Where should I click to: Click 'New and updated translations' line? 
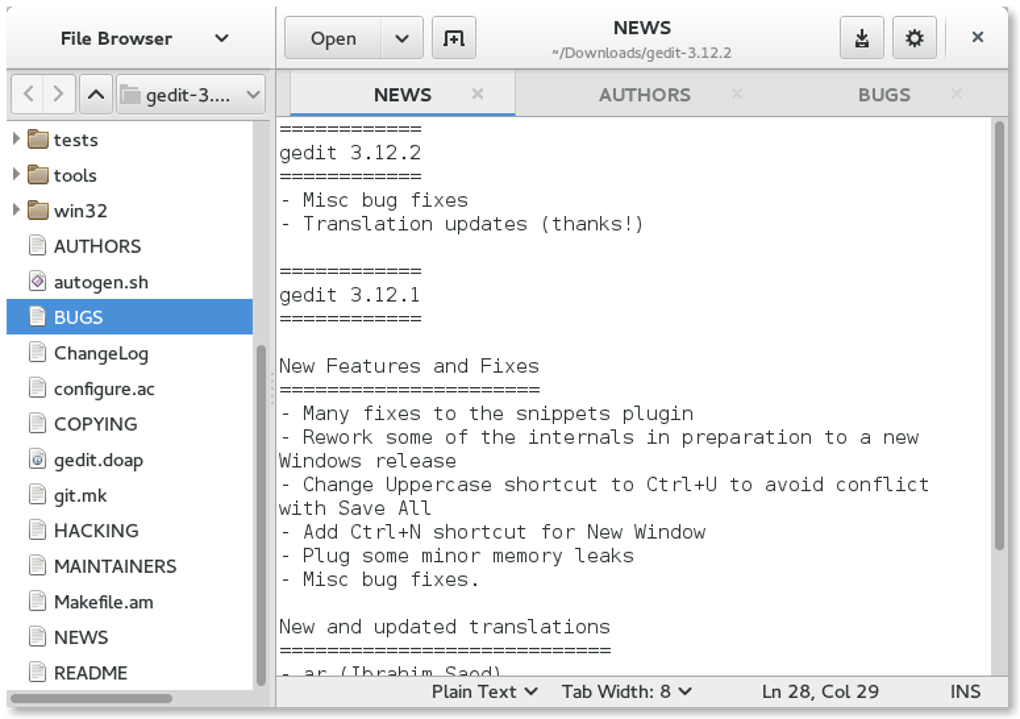[445, 627]
